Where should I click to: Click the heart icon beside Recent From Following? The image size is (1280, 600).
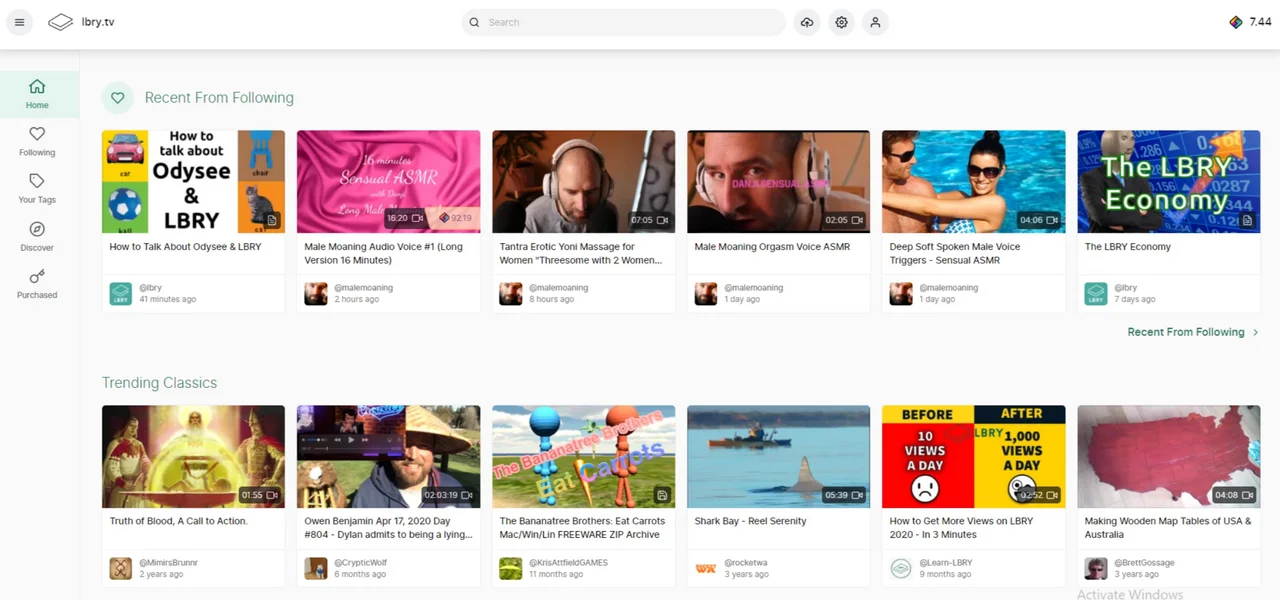[x=117, y=97]
